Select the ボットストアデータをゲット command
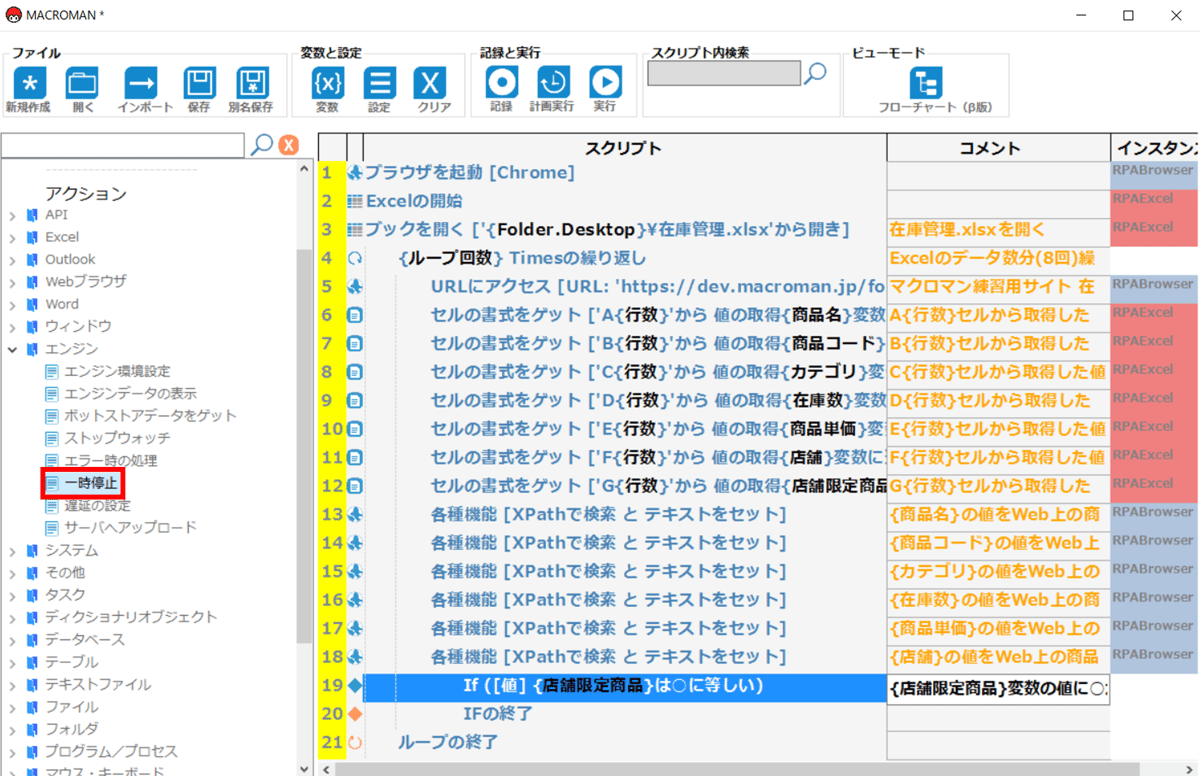This screenshot has width=1200, height=776. pos(150,415)
